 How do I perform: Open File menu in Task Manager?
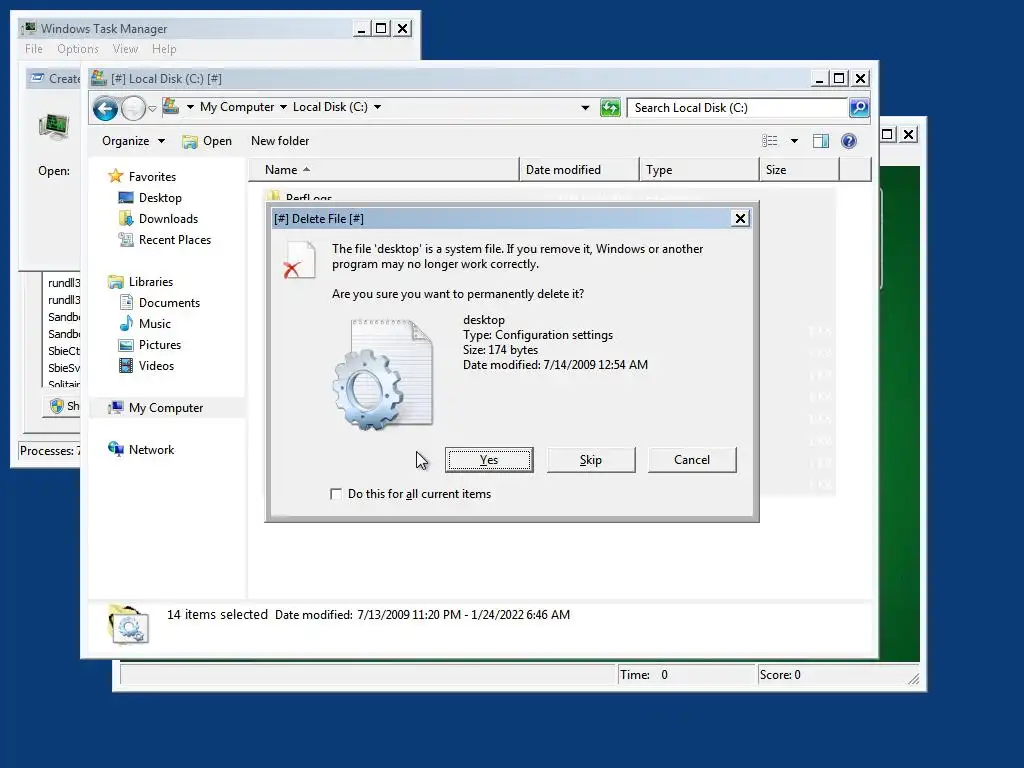(x=34, y=49)
